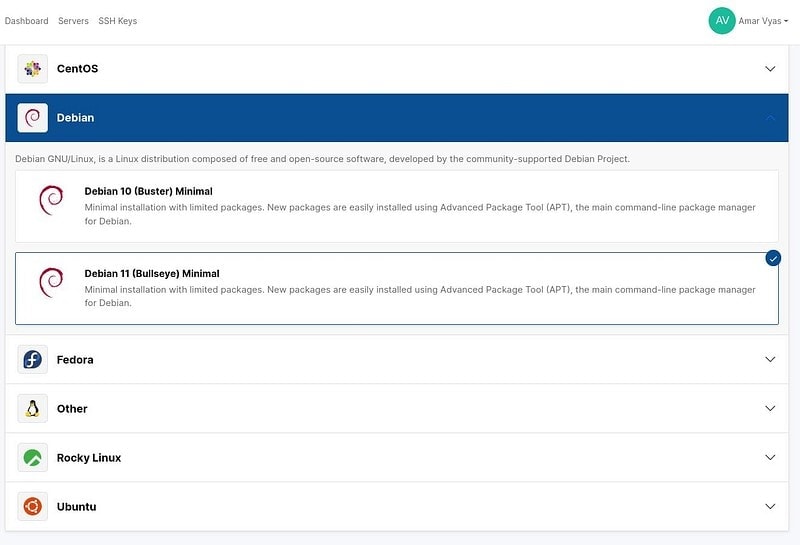
Task: Click the Fedora logo icon
Action: (33, 359)
